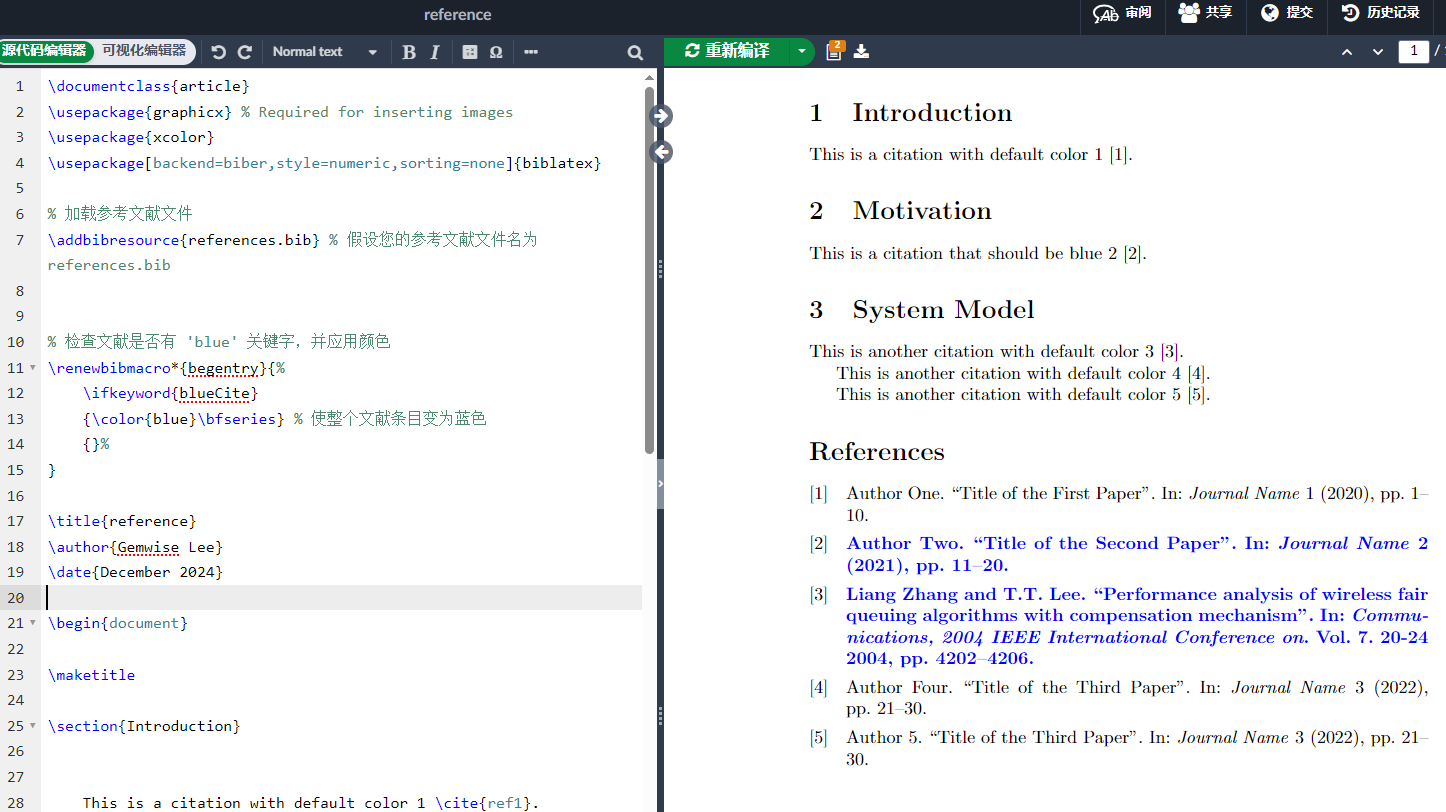Viewport: 1446px width, 812px height.
Task: Download the compiled PDF
Action: (861, 51)
